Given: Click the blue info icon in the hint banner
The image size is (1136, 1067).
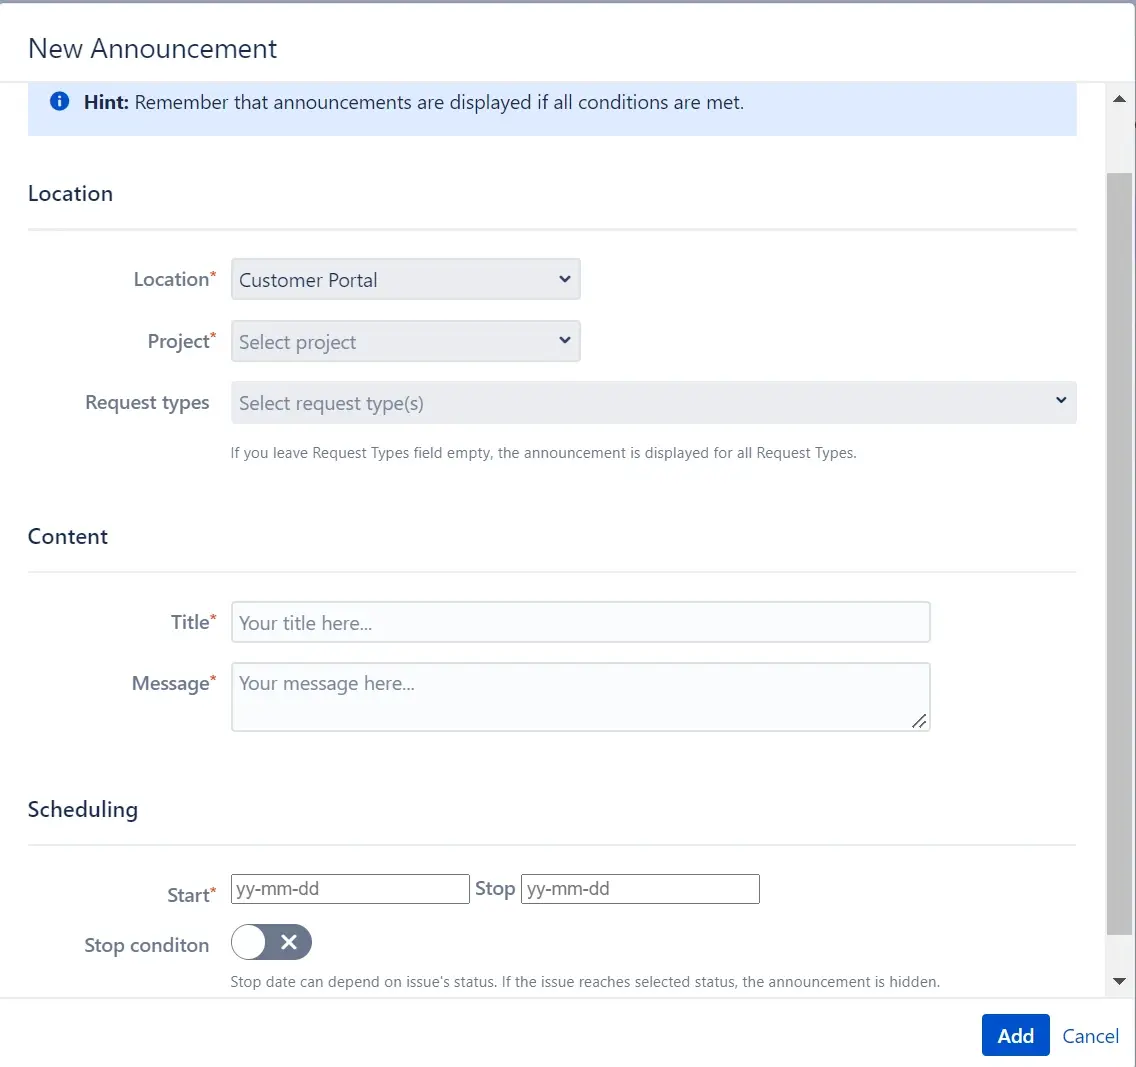Looking at the screenshot, I should click(x=58, y=101).
